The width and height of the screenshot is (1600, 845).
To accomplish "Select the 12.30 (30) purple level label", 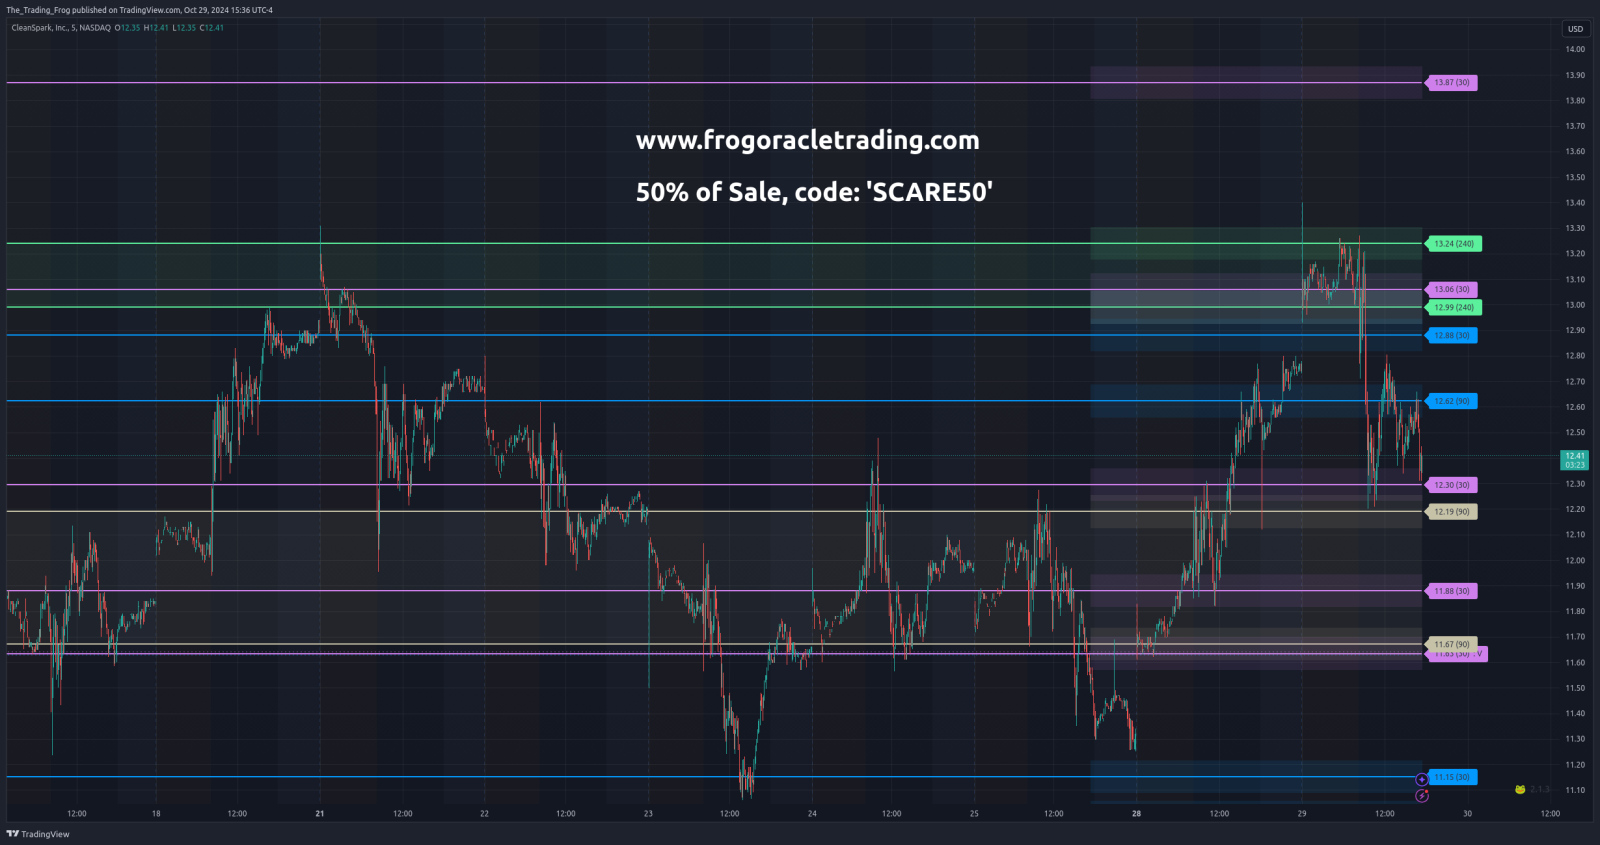I will click(x=1451, y=485).
